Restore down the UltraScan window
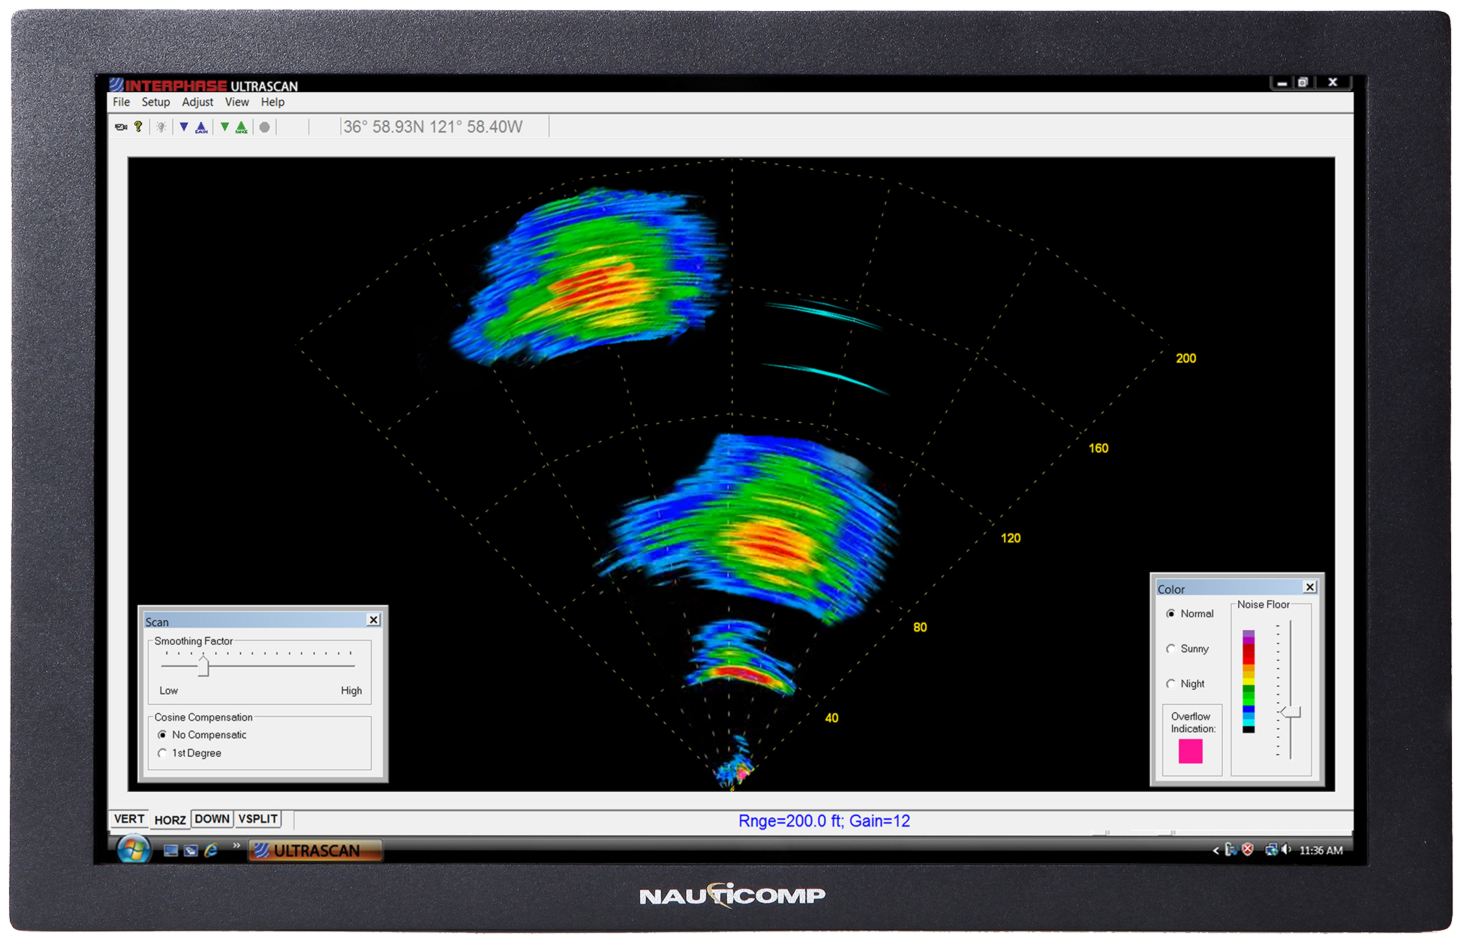Screen dimensions: 1463x945 pos(1303,82)
